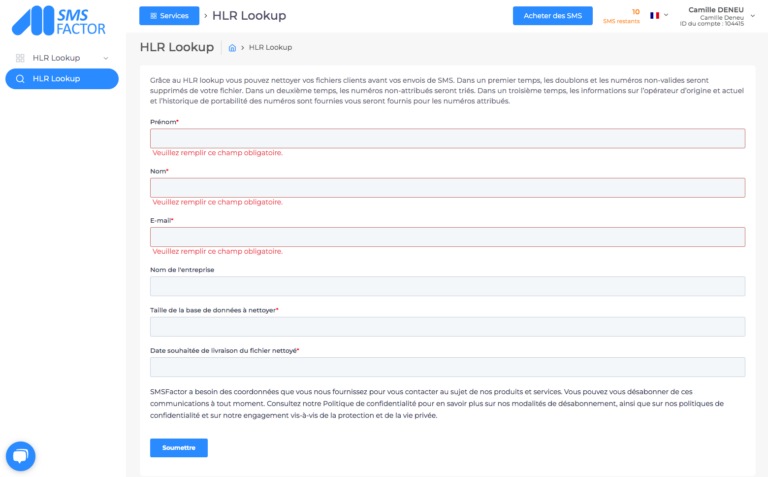Submit the form with Soumettre
Screen dimensions: 768x477
tap(179, 448)
